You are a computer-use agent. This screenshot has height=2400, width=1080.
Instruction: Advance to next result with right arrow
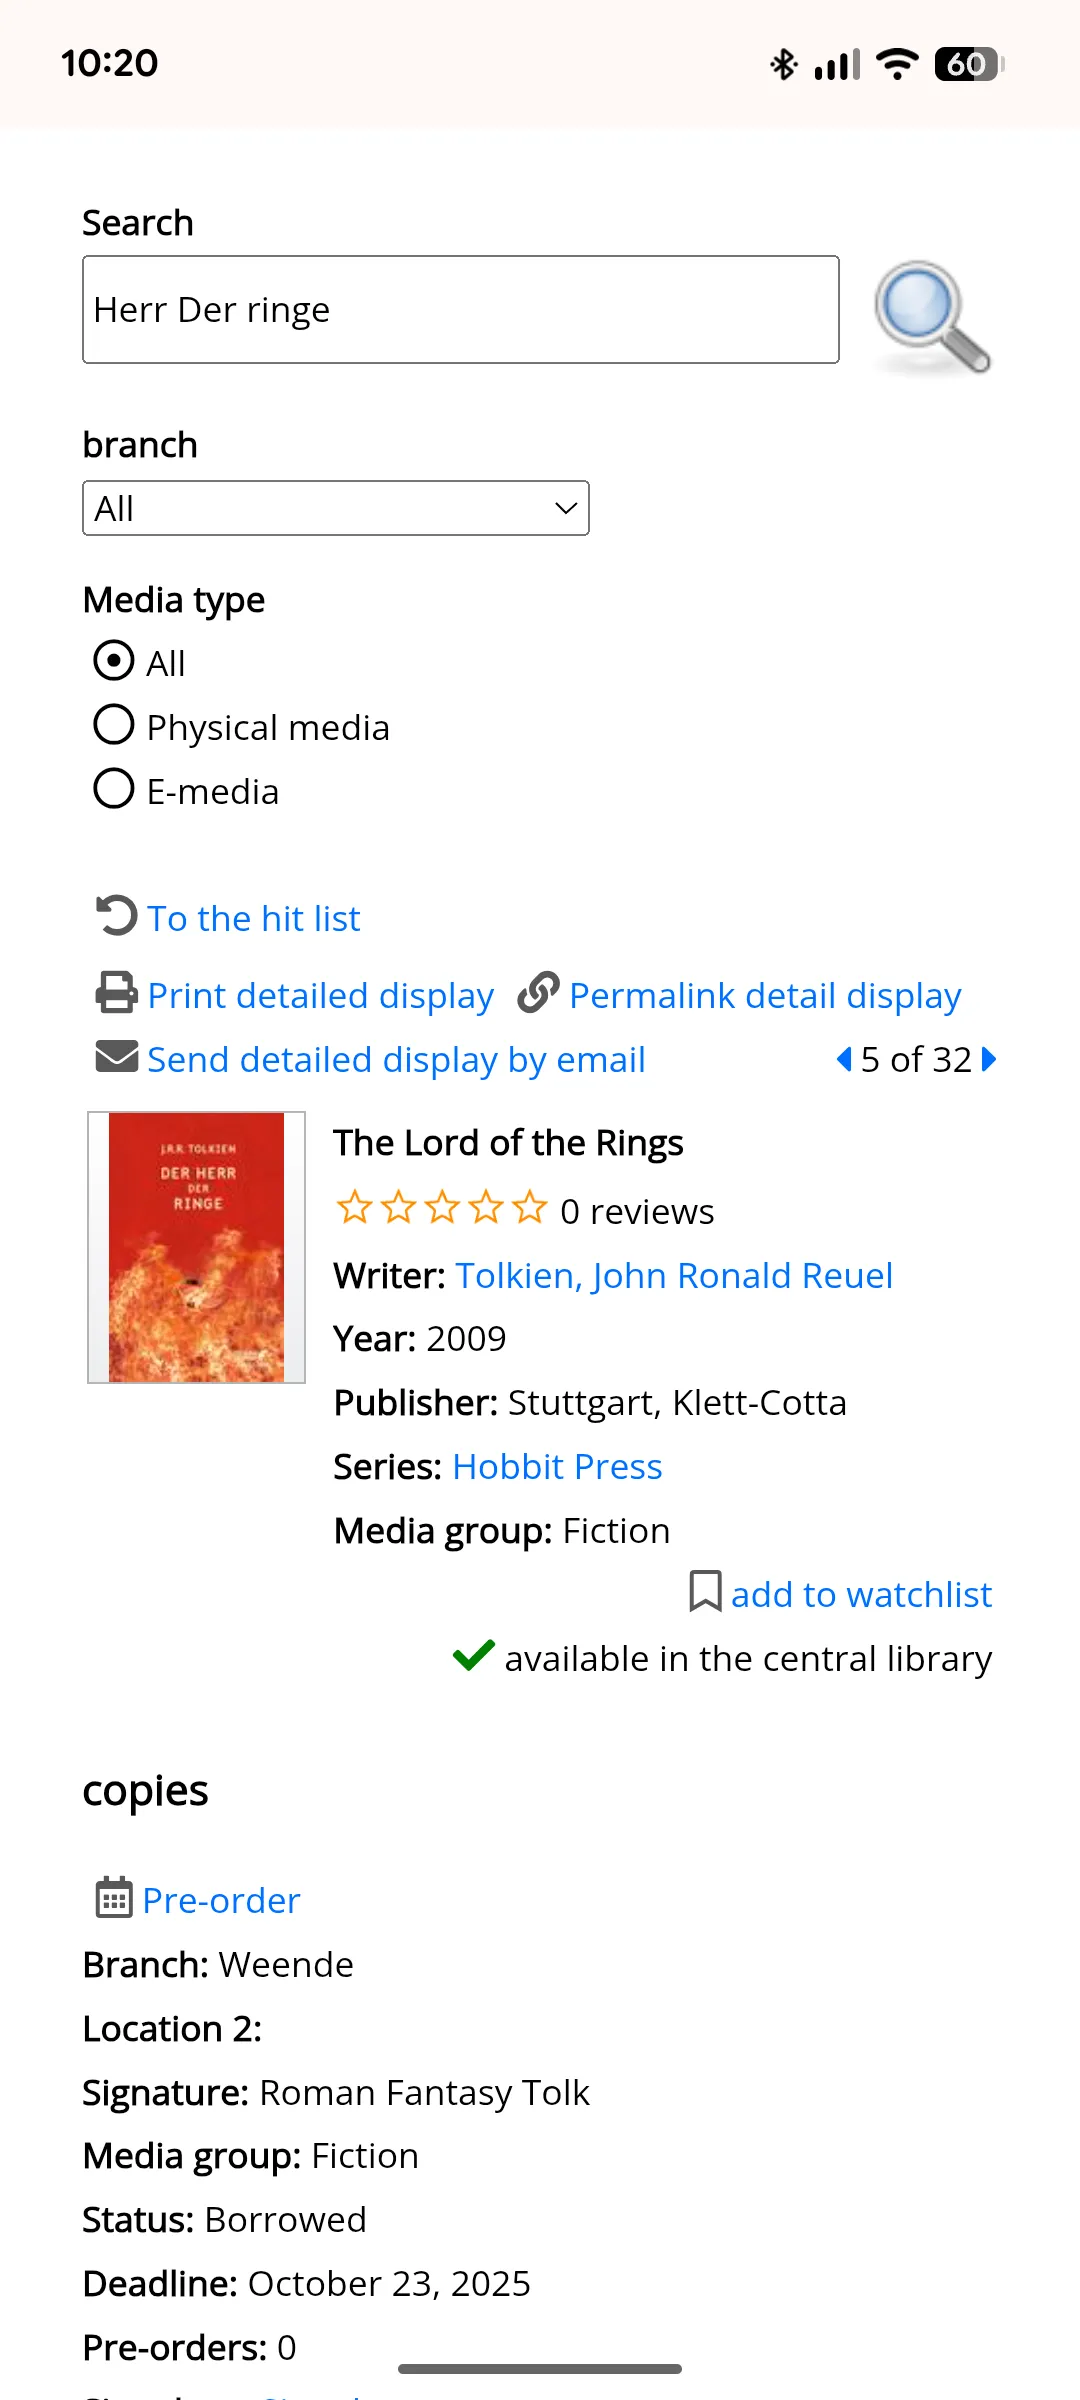click(988, 1059)
